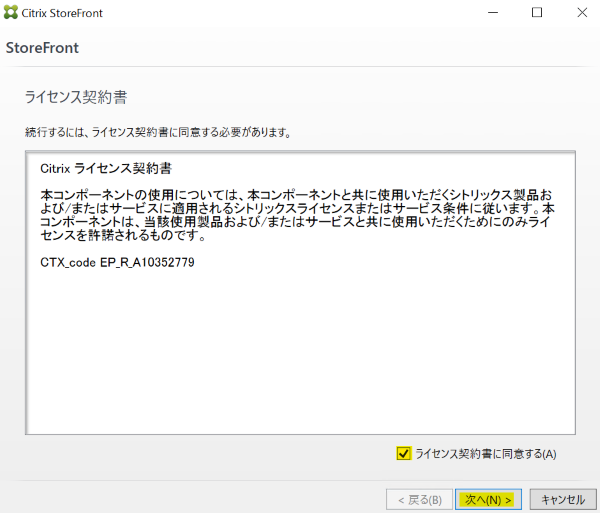Click inside the license agreement text box

[x=300, y=293]
